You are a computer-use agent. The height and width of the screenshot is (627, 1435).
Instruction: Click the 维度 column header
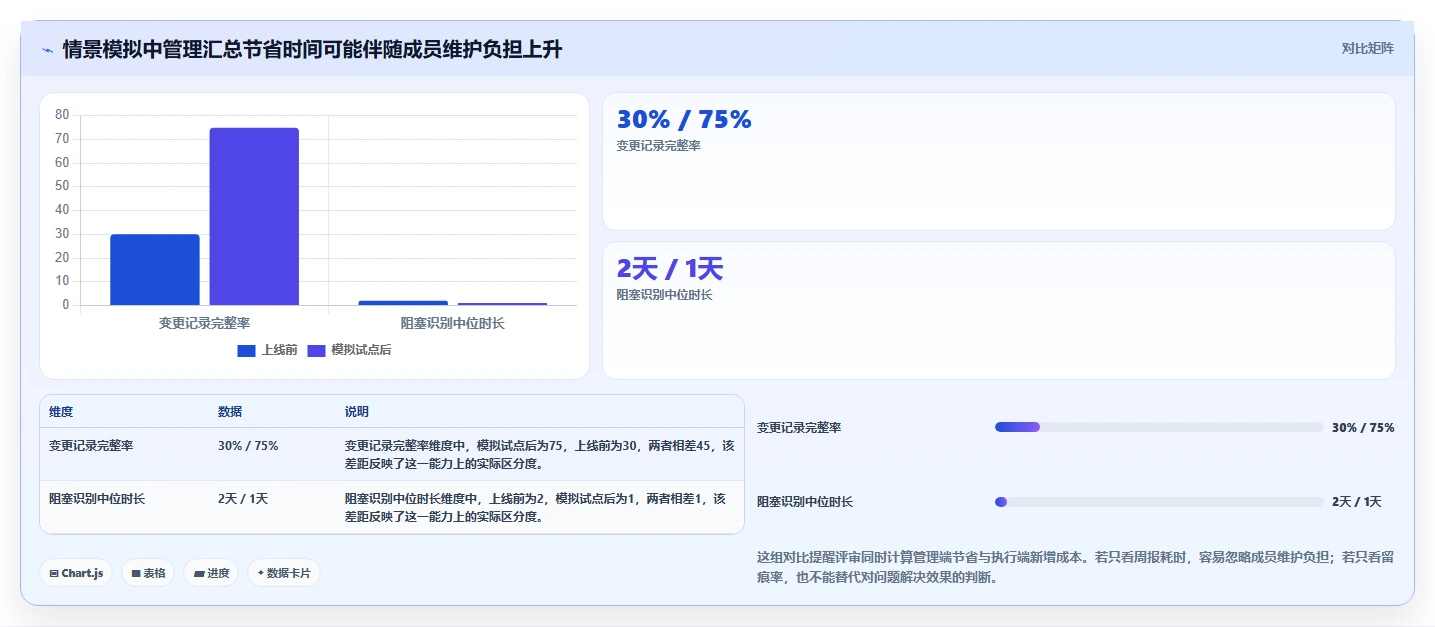61,412
